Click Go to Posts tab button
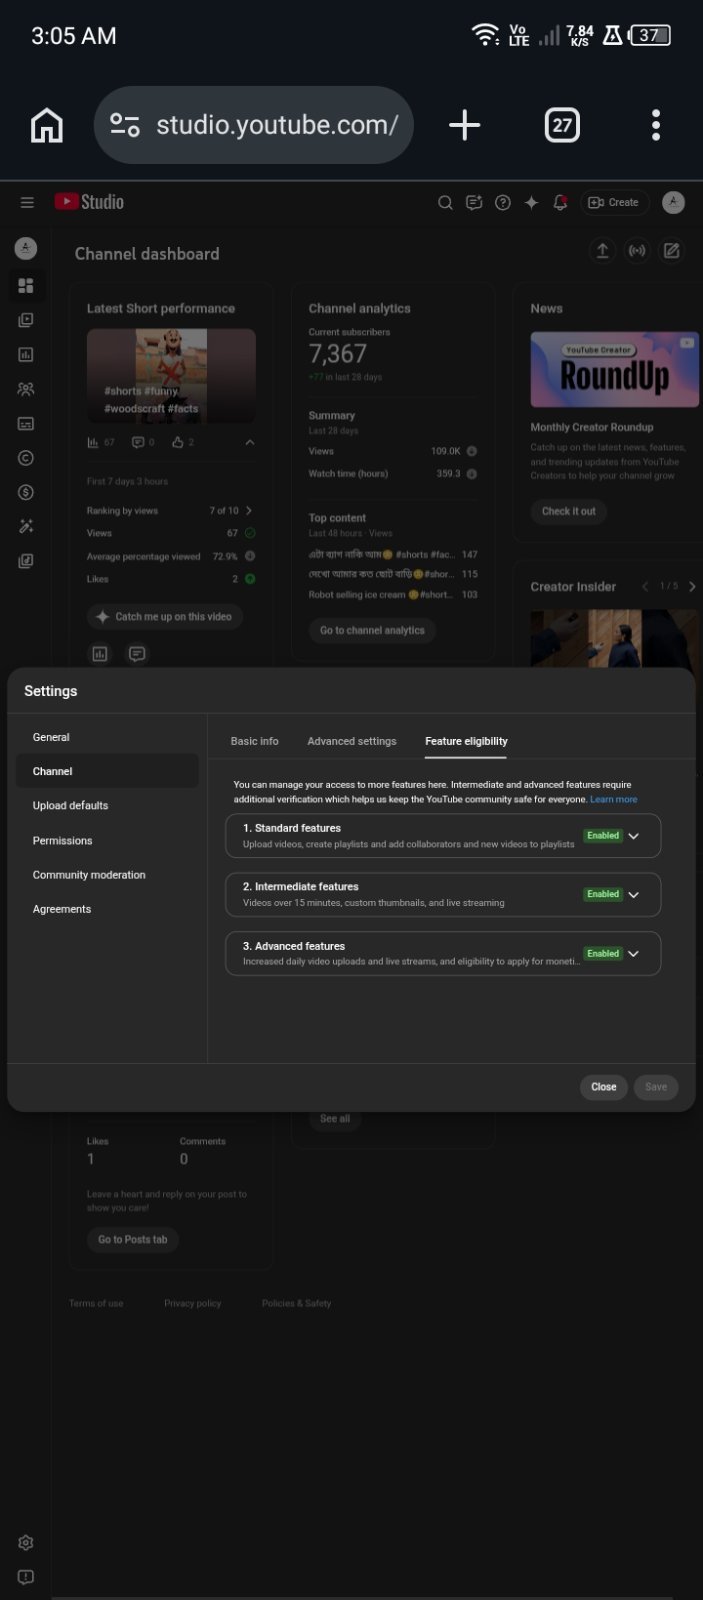Image resolution: width=703 pixels, height=1600 pixels. coord(133,1239)
